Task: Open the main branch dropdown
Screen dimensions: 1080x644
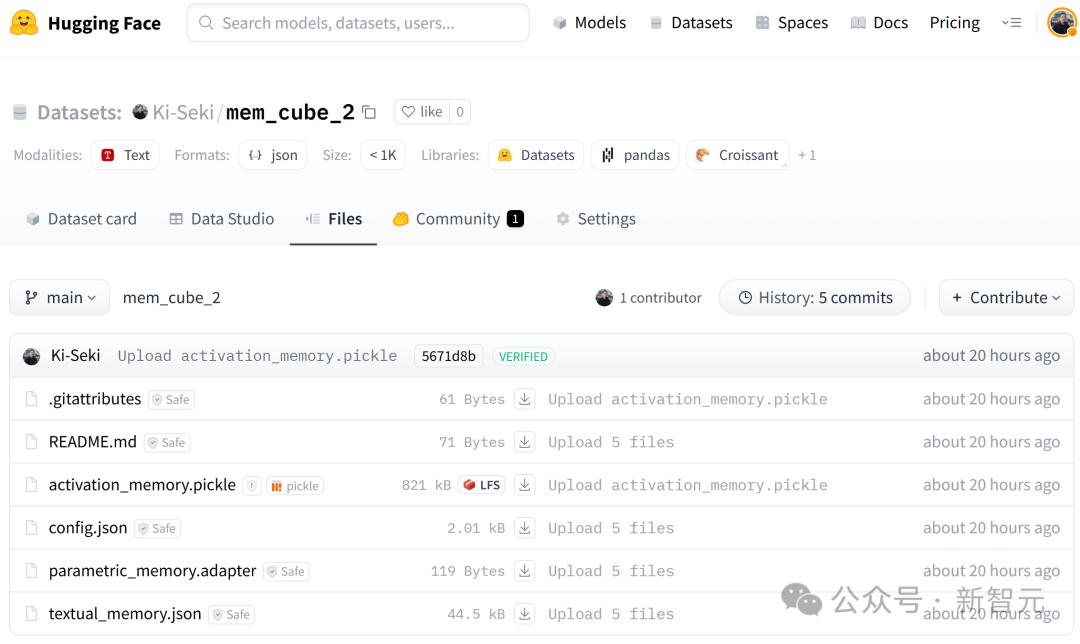Action: 59,298
